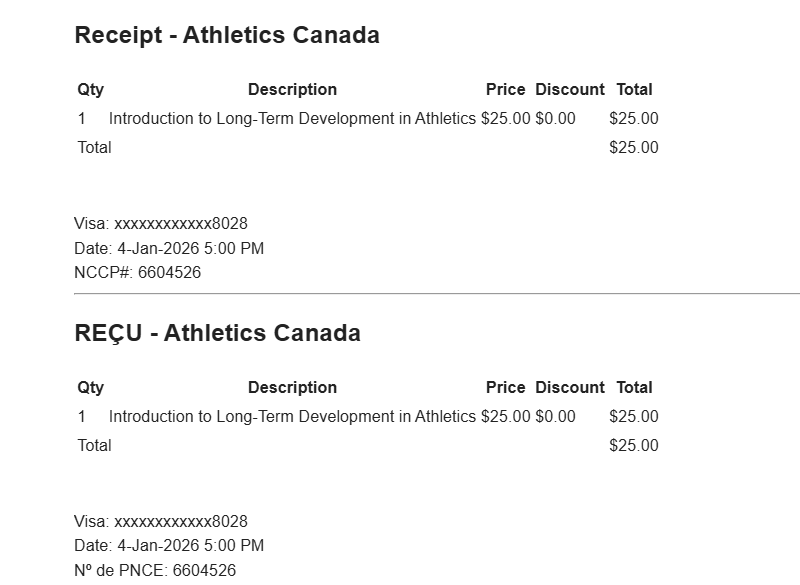Click the Date line under English receipt
Viewport: 800px width, 585px height.
pos(169,248)
